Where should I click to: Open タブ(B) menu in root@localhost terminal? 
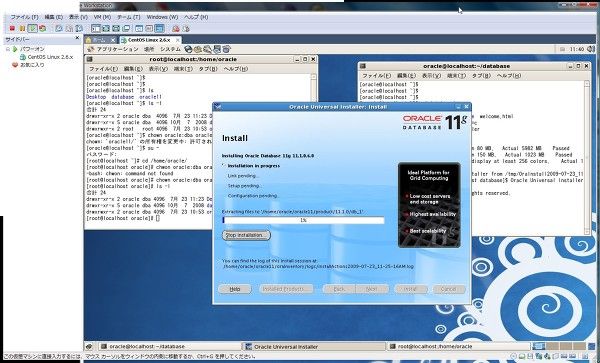click(208, 69)
